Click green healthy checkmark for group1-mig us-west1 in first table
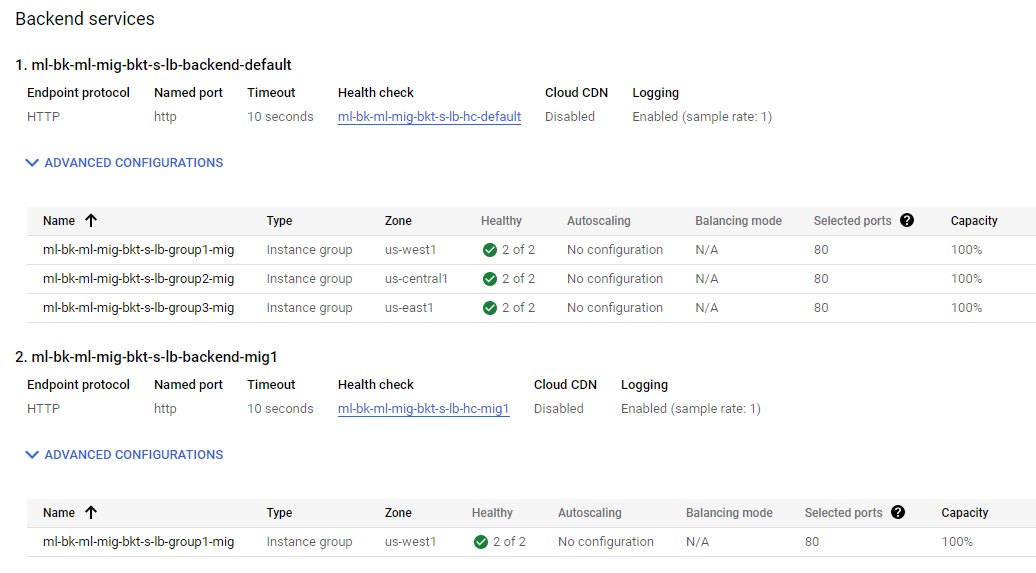 490,250
